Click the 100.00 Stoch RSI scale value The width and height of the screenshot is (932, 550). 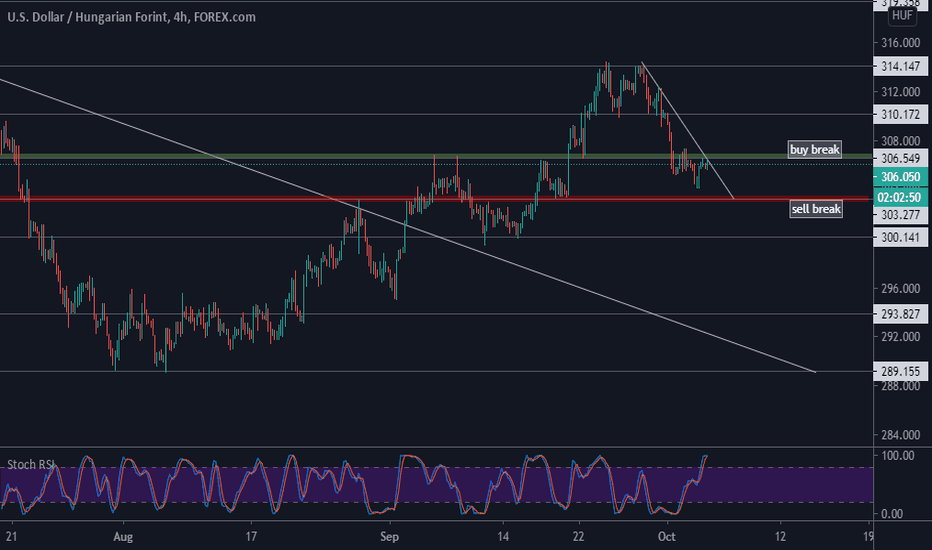click(898, 455)
